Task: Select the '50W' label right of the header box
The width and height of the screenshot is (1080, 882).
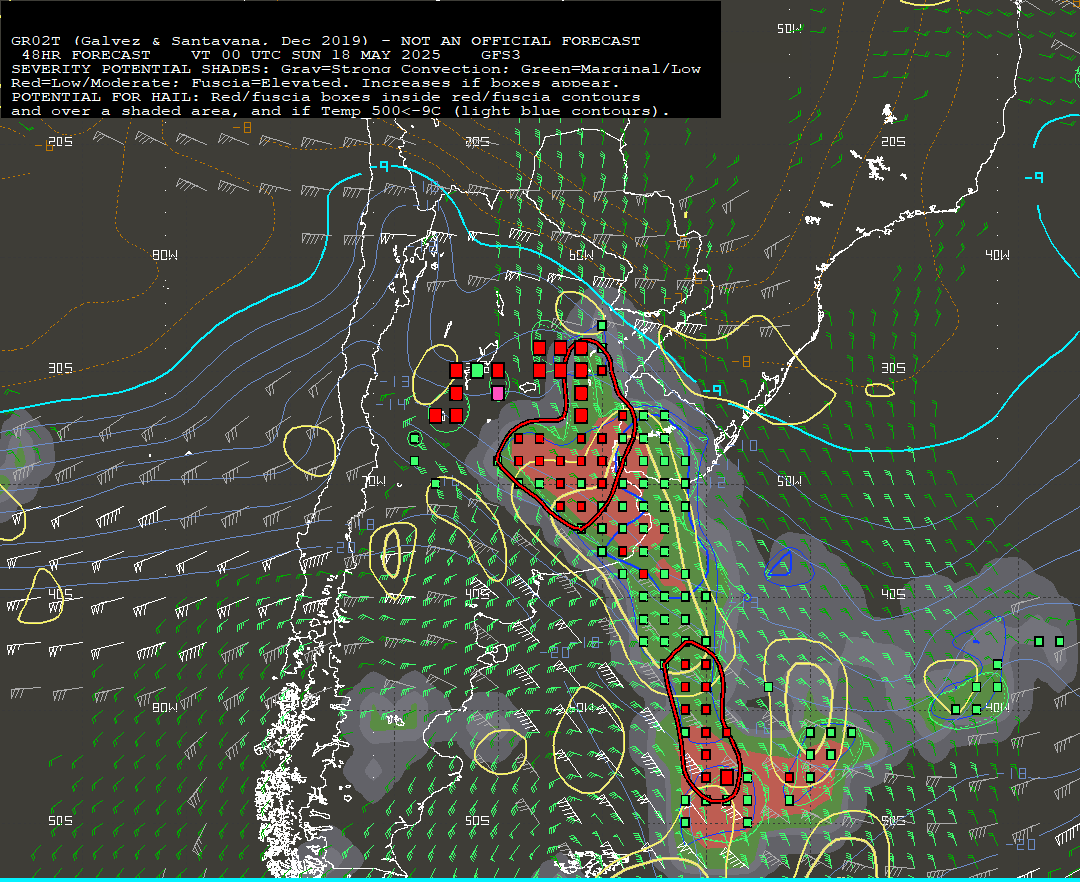Action: (789, 29)
